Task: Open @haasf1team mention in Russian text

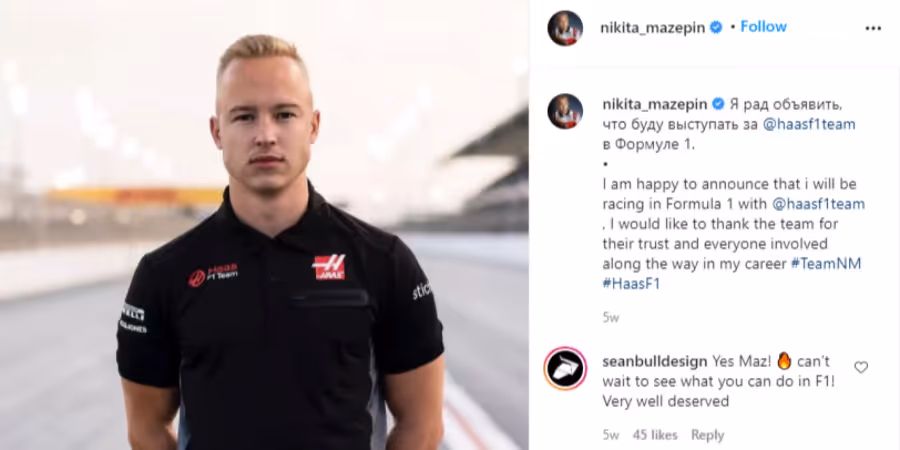Action: [809, 125]
